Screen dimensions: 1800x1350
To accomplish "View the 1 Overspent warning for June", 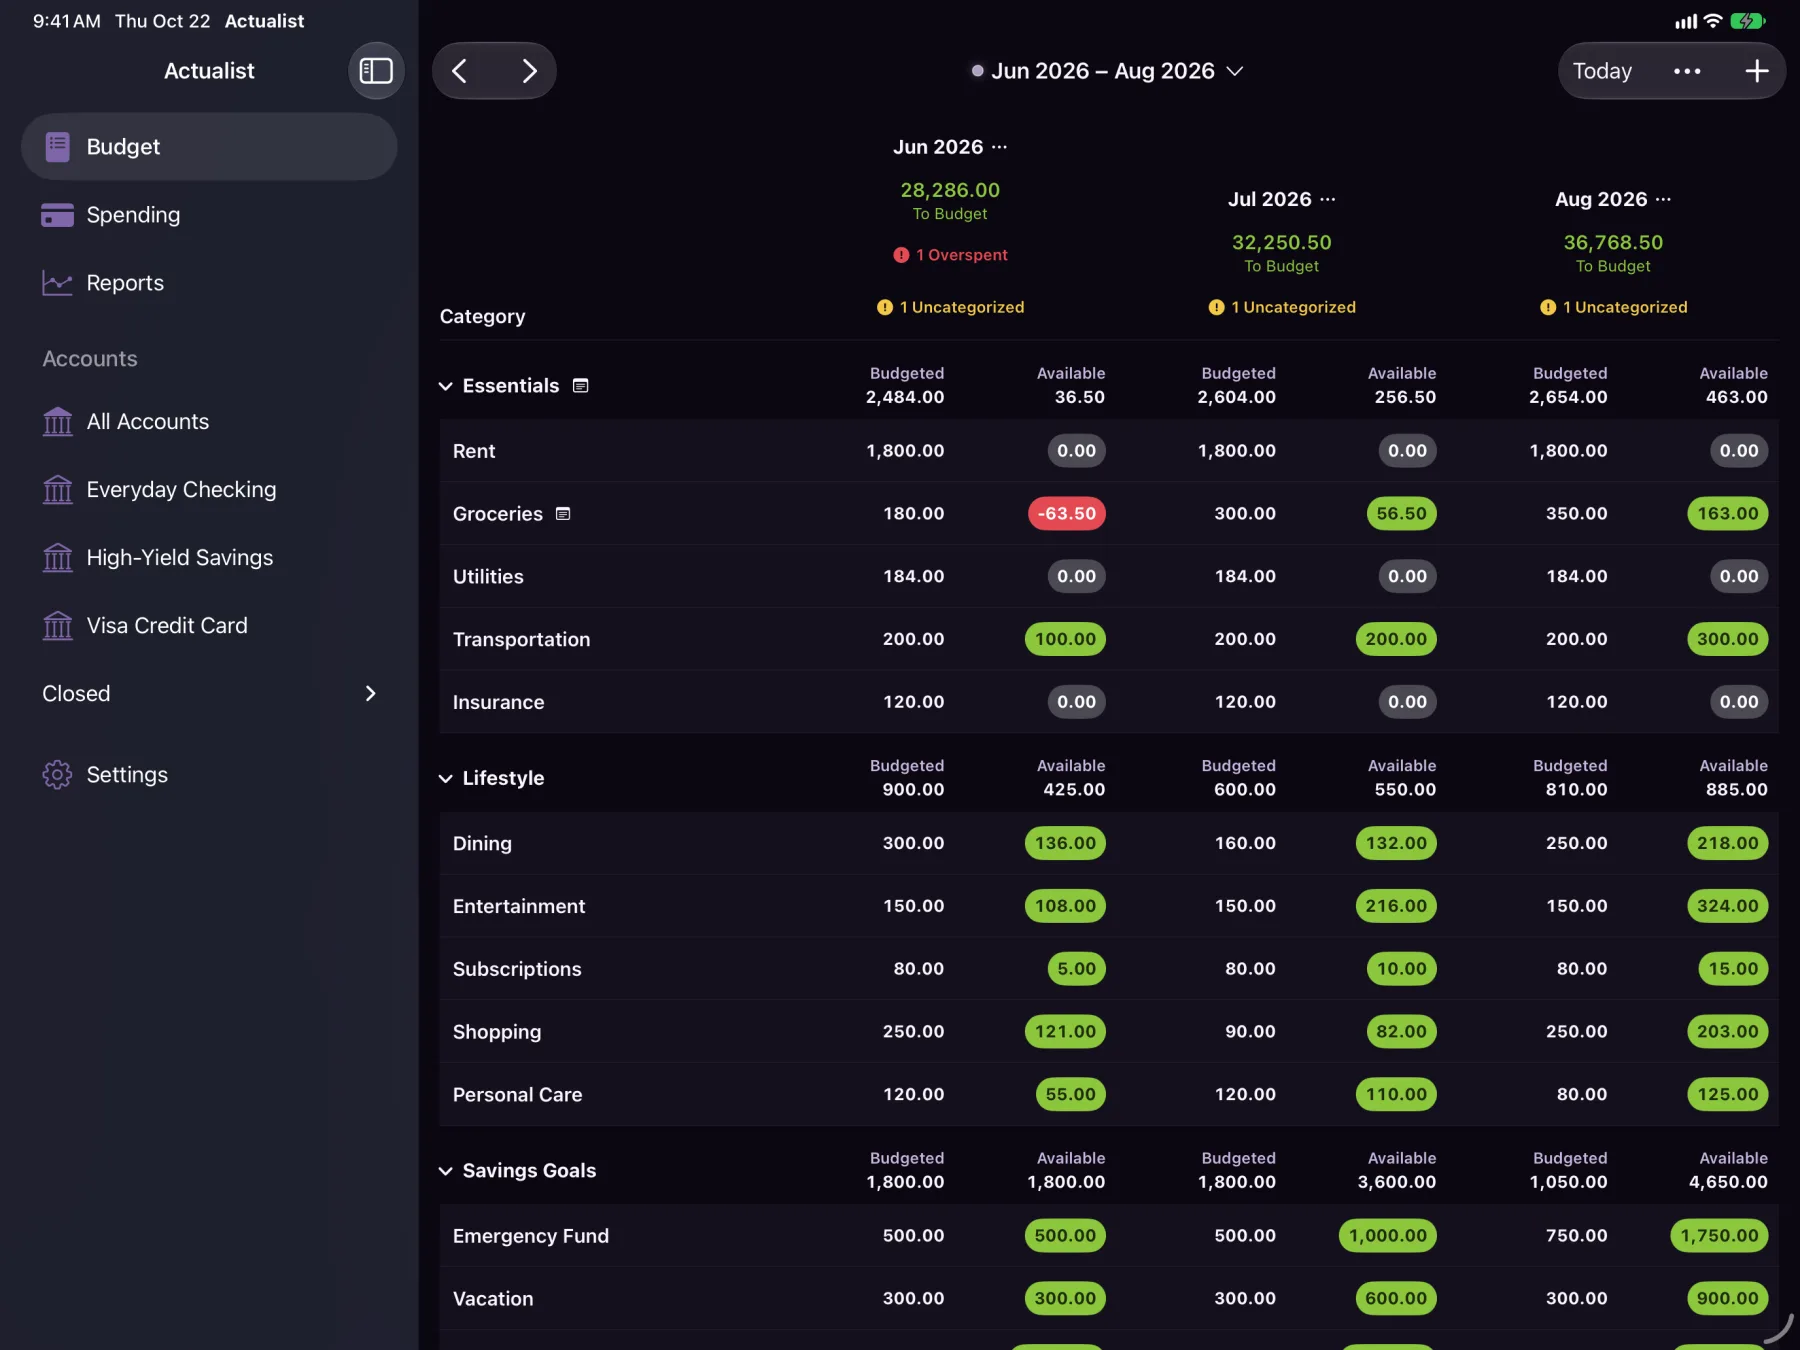I will coord(951,255).
